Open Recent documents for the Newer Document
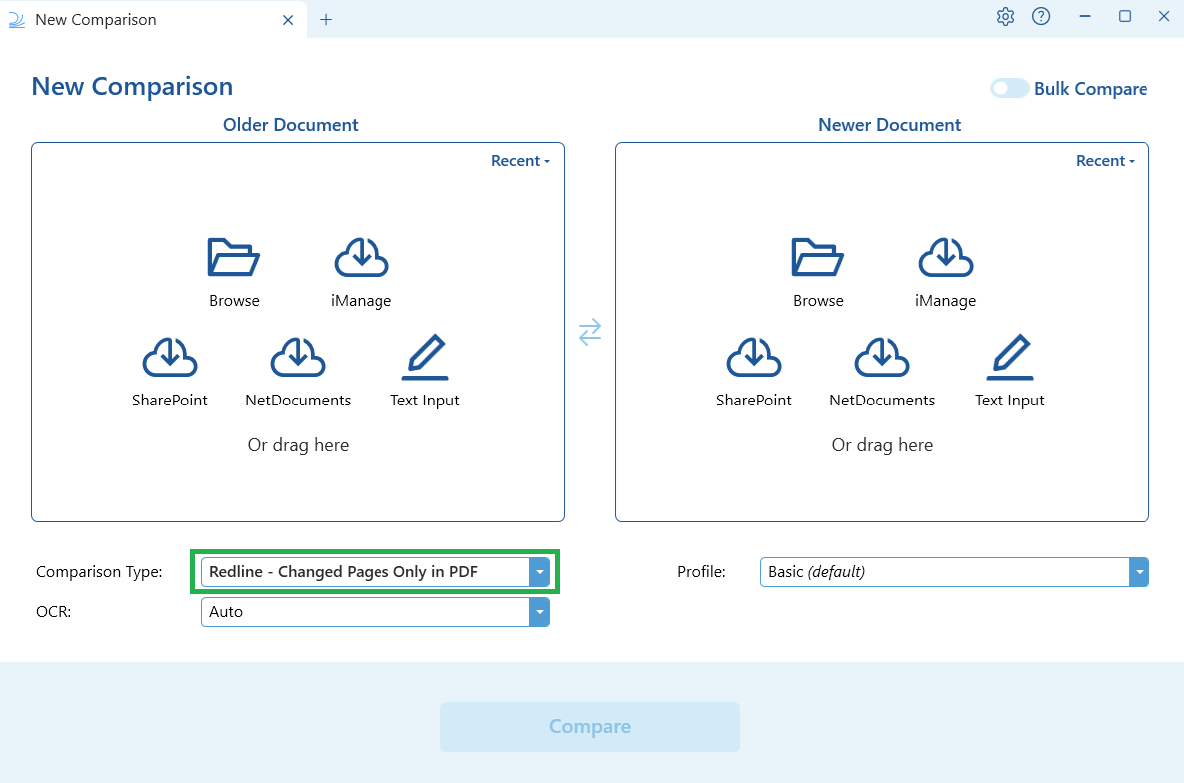 [x=1104, y=160]
